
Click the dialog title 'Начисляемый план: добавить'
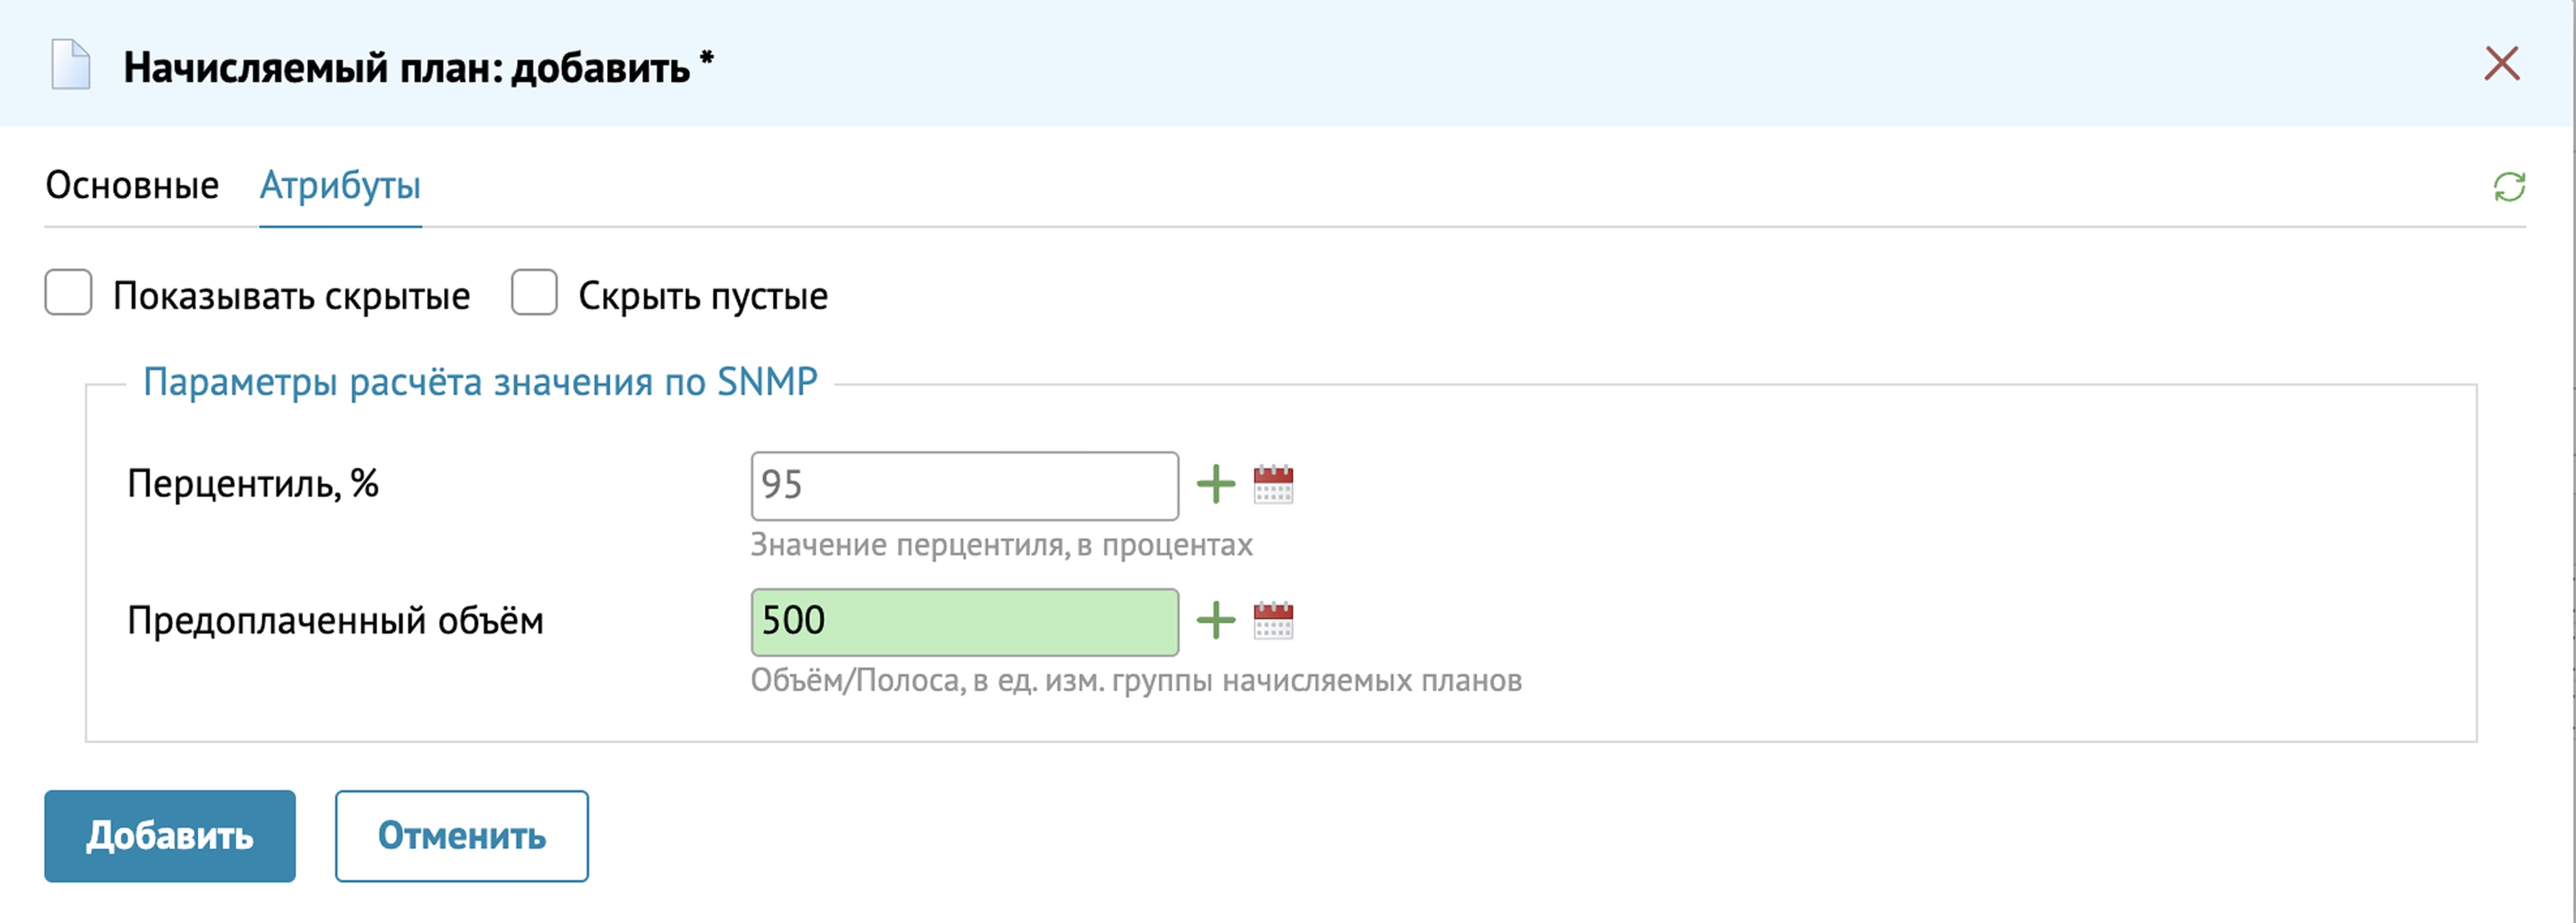pos(407,68)
